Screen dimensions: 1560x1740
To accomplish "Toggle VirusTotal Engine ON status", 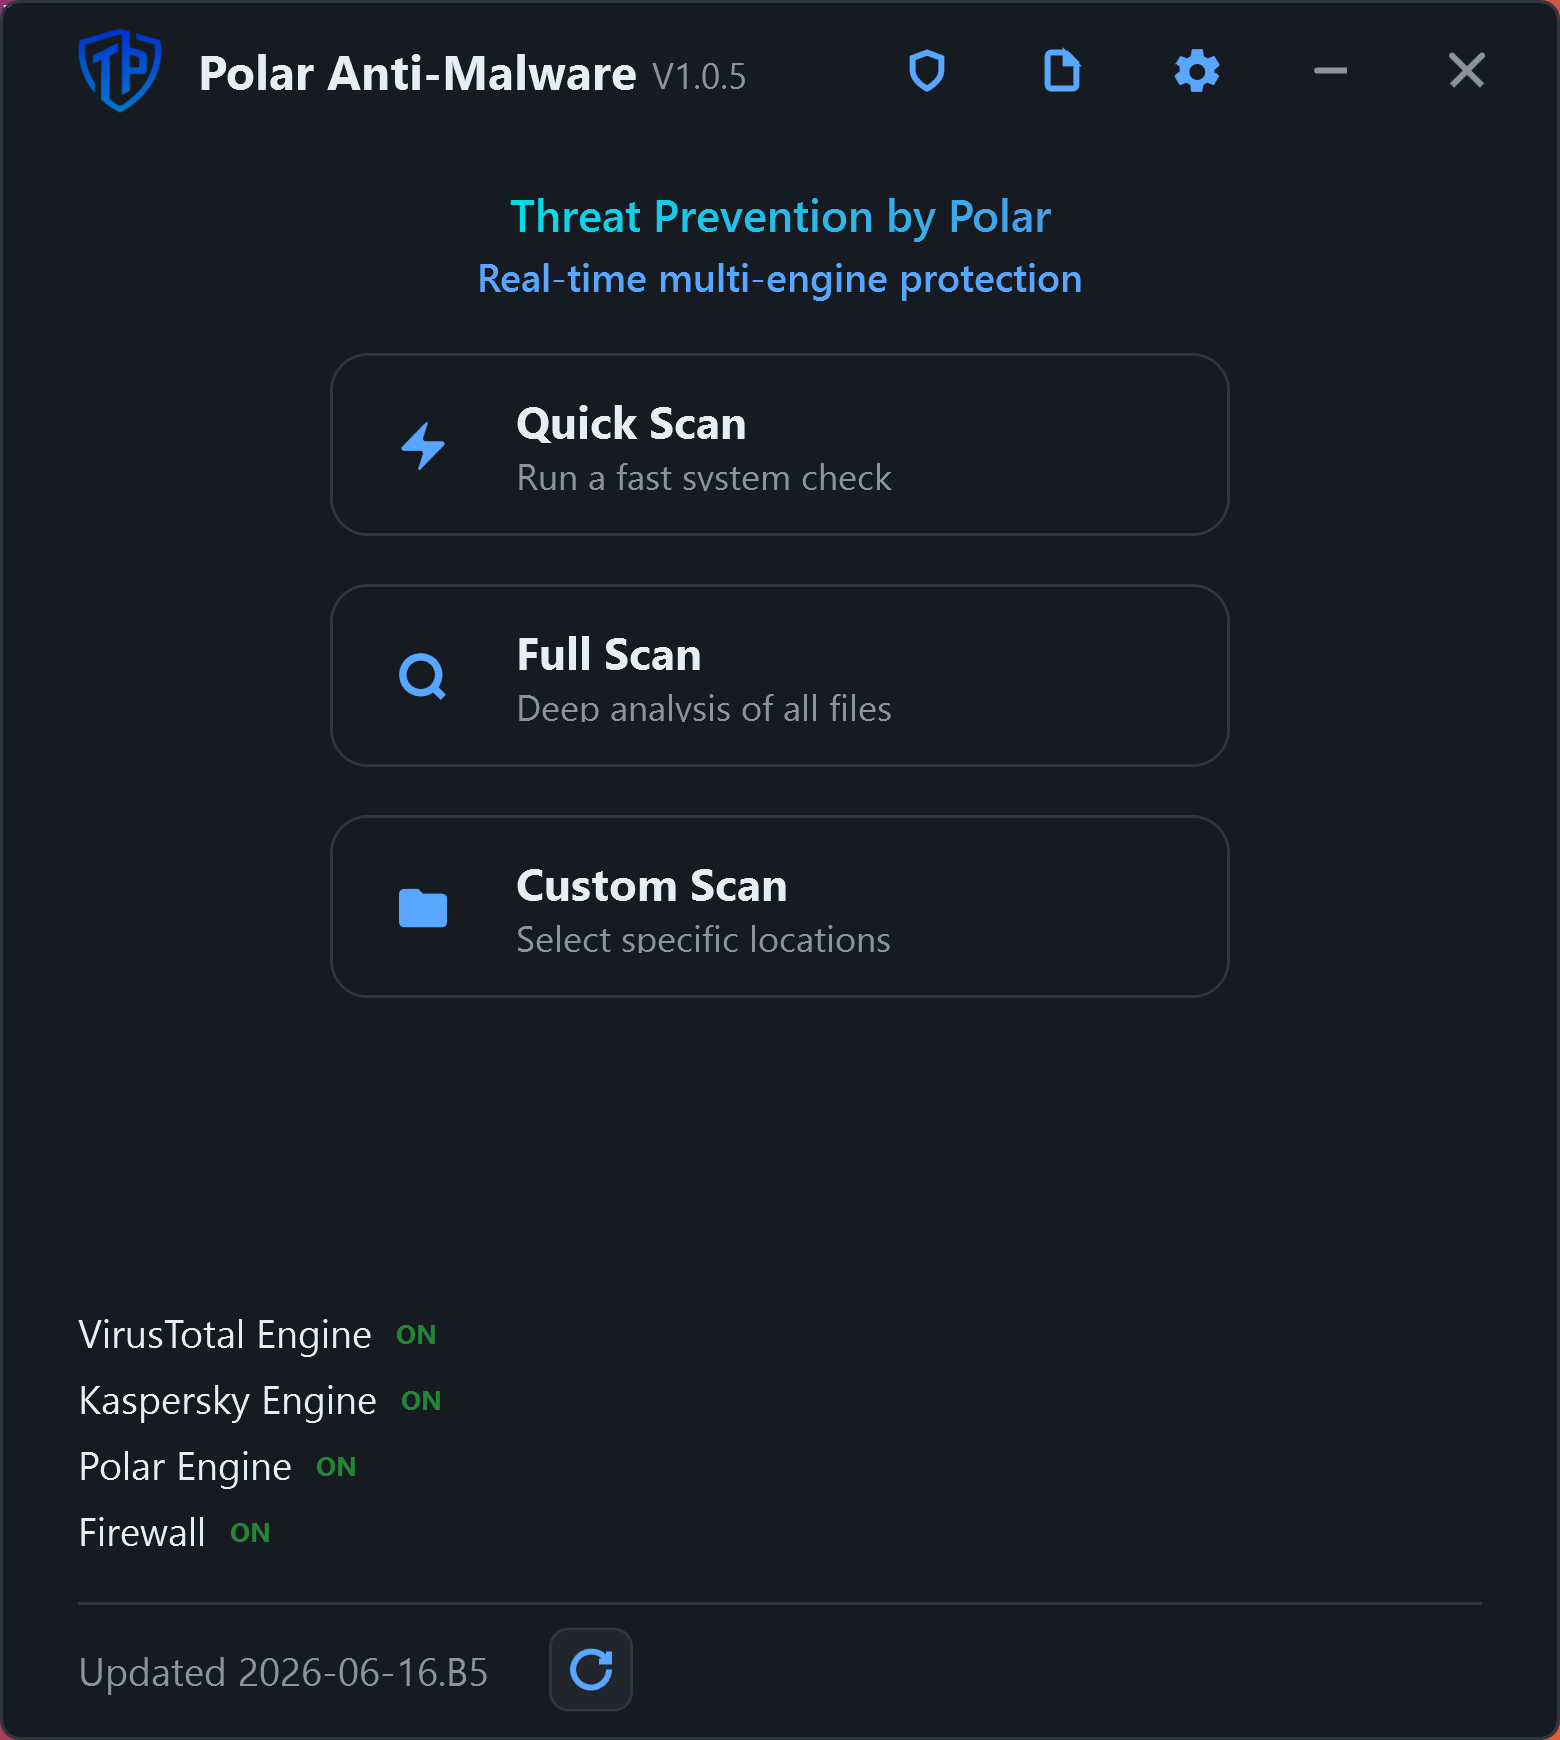I will click(416, 1335).
